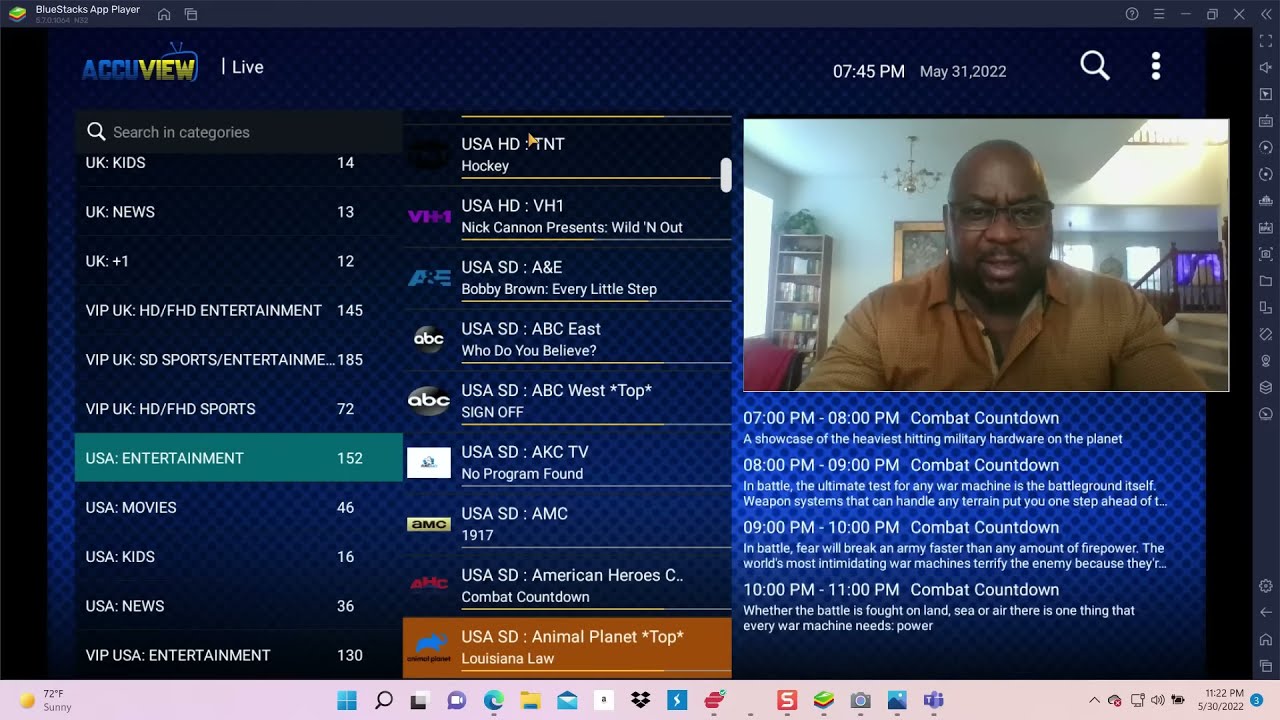
Task: Click the 08:00 PM Combat Countdown listing
Action: 955,482
